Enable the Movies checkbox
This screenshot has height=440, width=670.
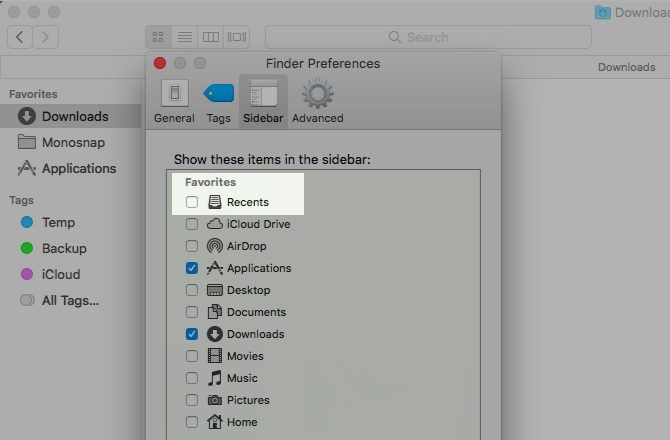[192, 356]
